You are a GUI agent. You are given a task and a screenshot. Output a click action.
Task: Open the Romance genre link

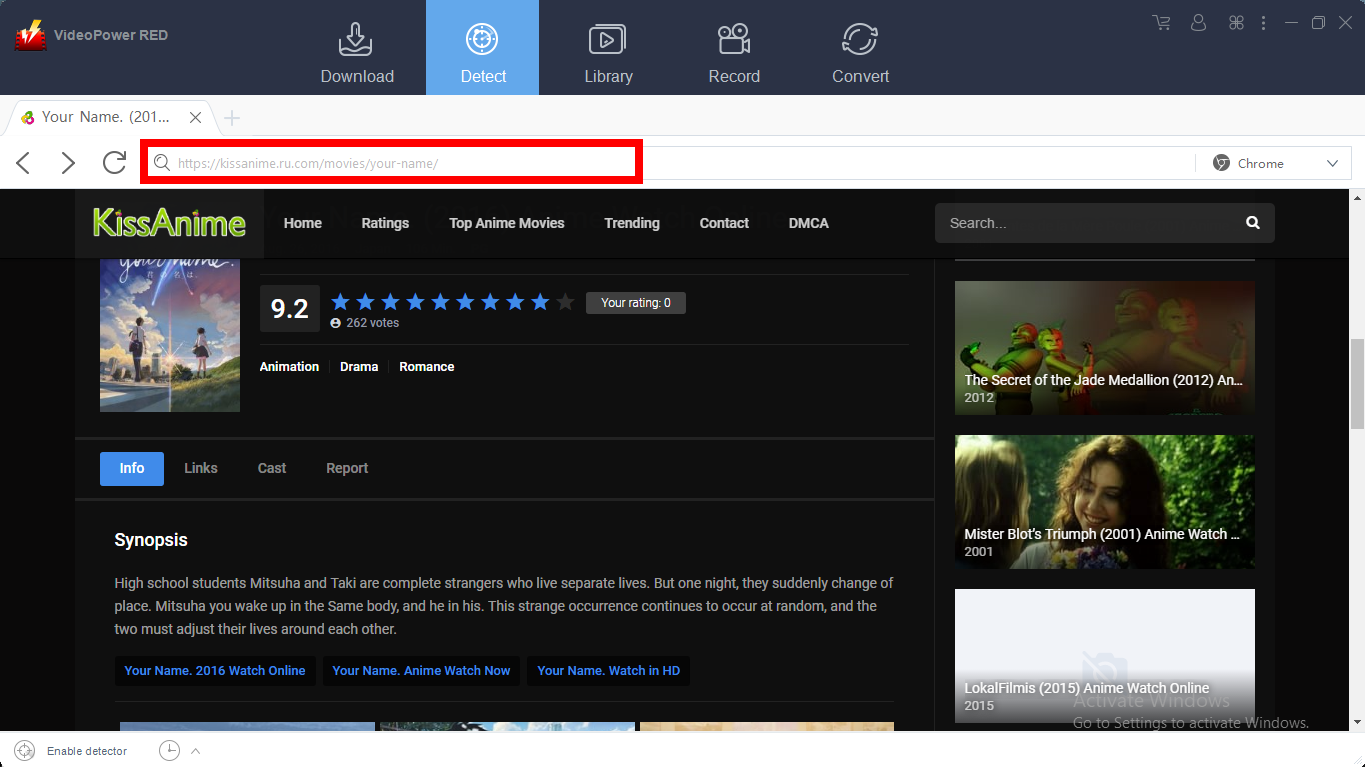pyautogui.click(x=427, y=367)
